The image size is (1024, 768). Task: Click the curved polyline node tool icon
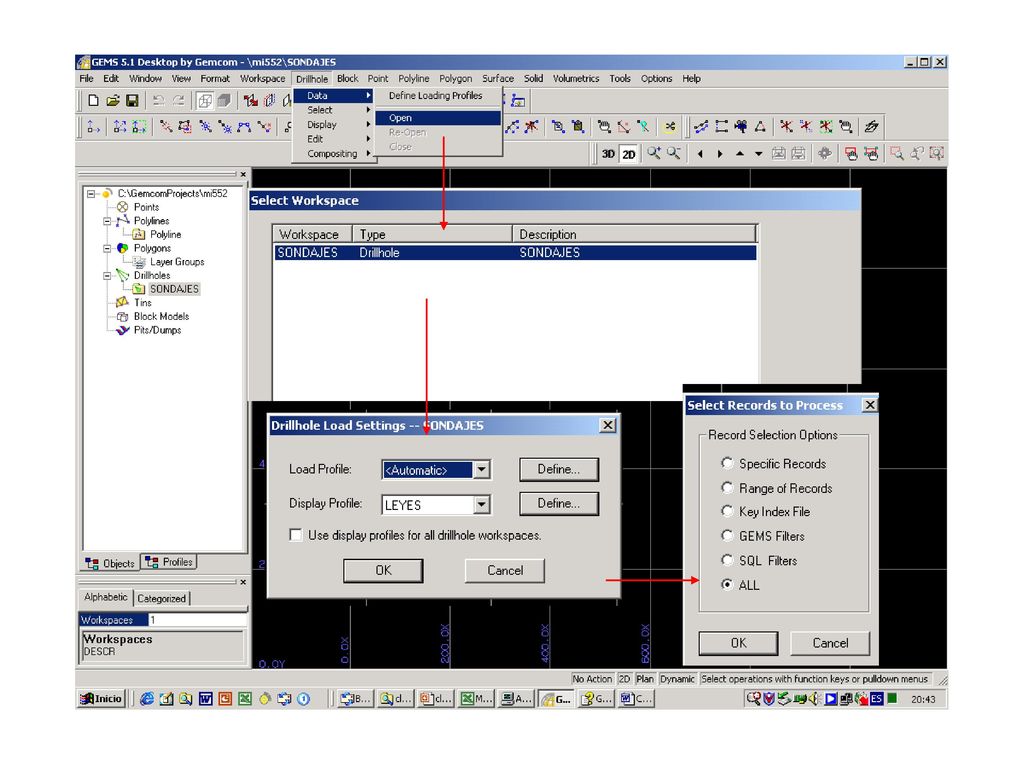[244, 127]
